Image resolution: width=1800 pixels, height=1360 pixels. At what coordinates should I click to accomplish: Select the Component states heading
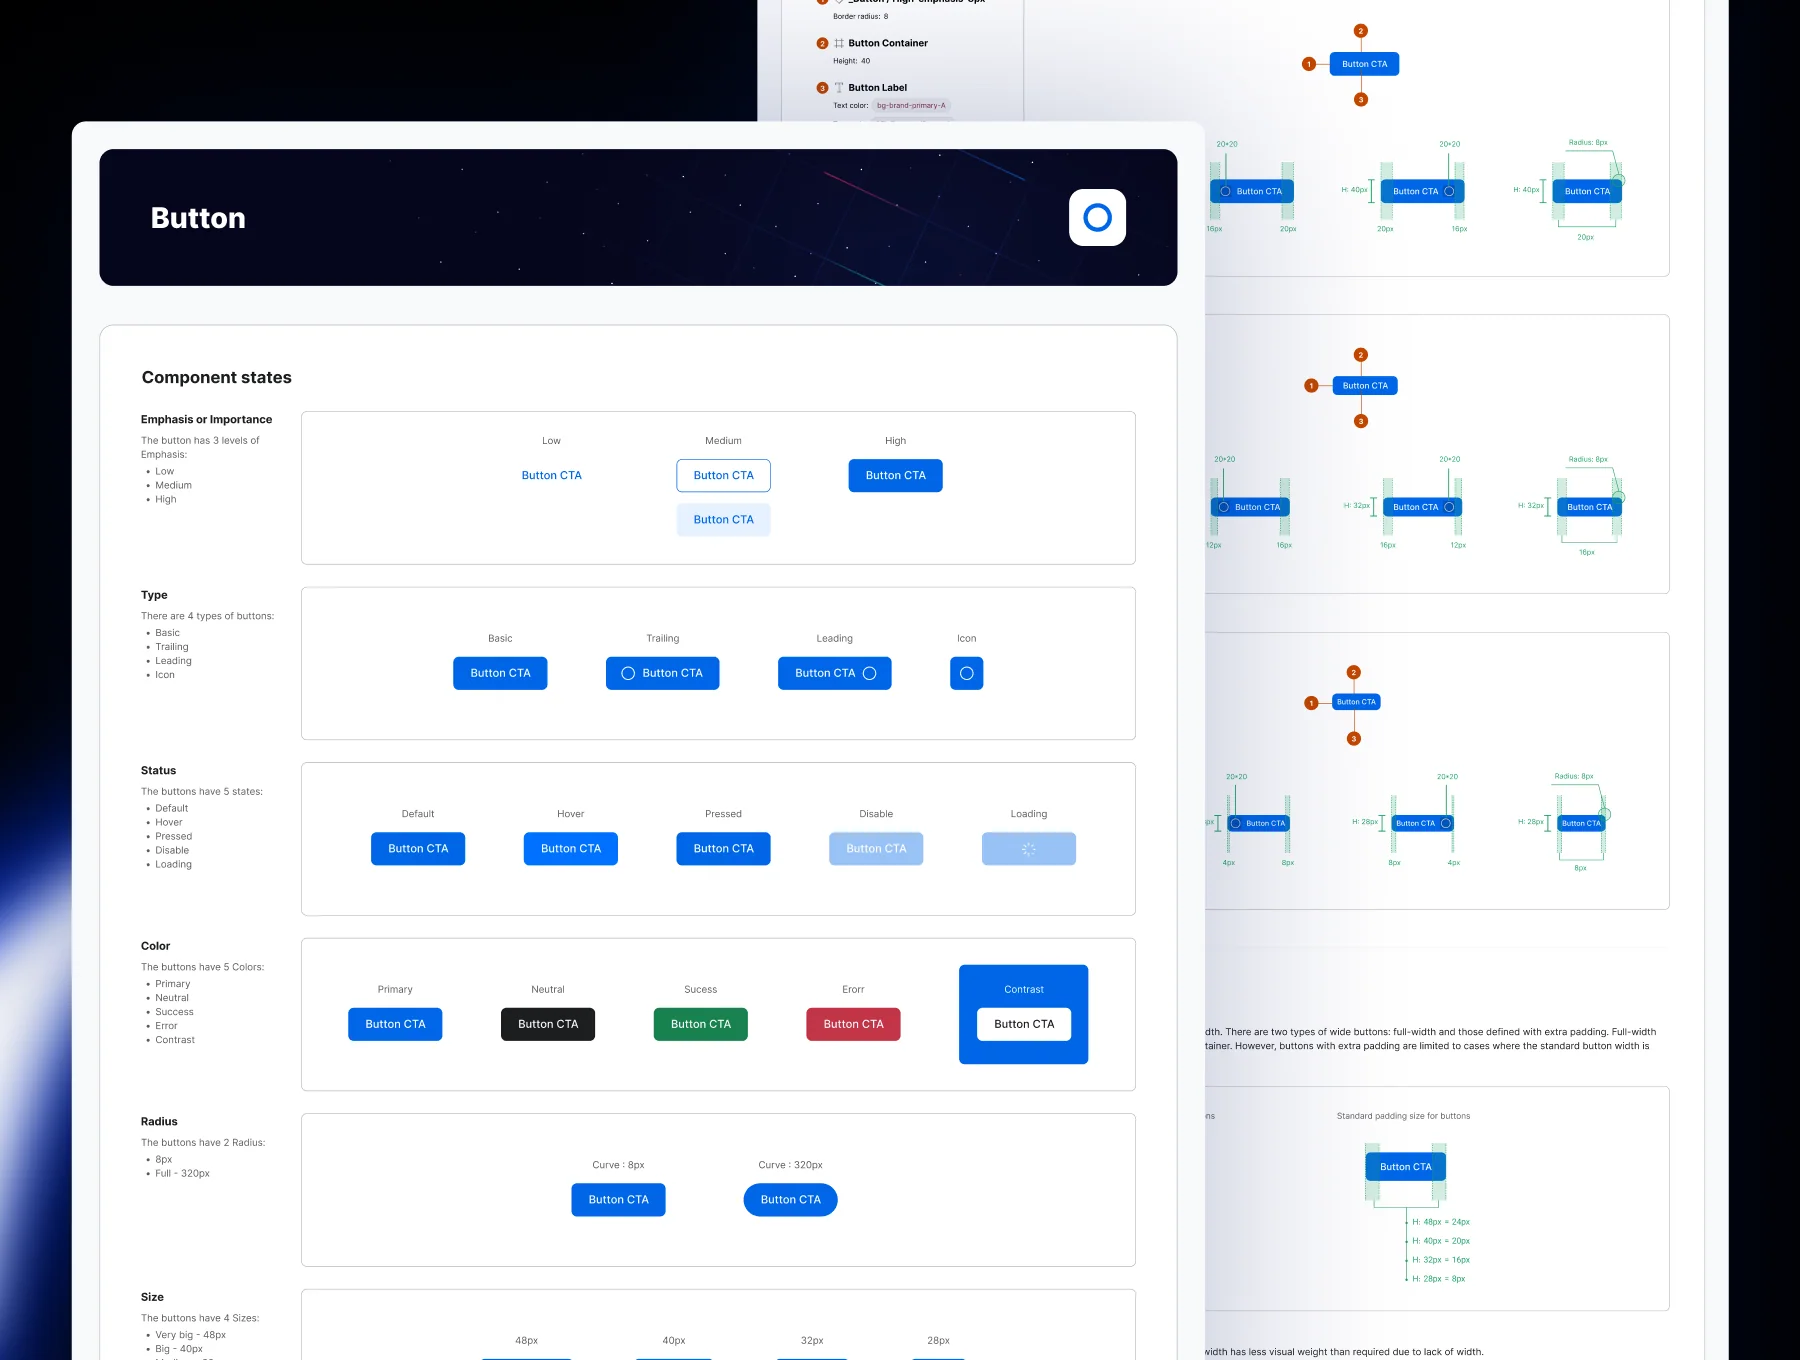[x=217, y=377]
